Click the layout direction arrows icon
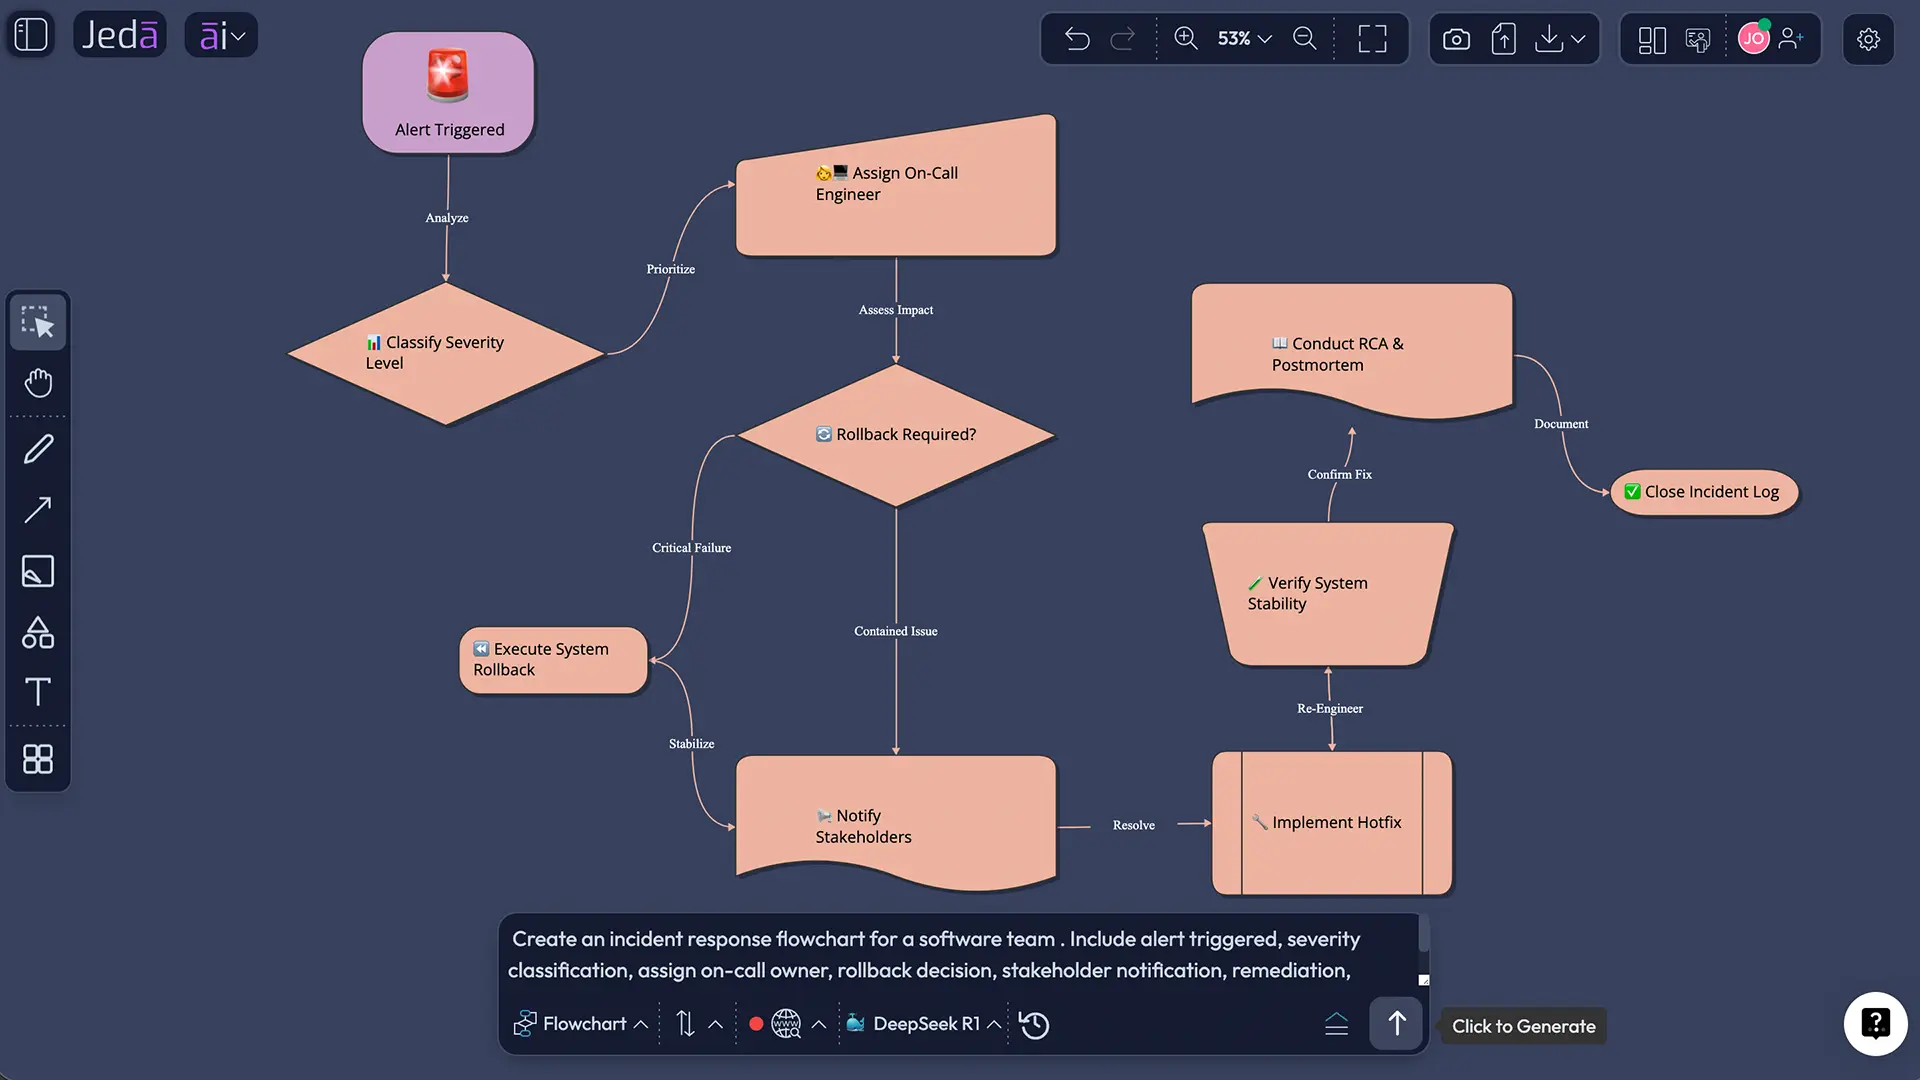1920x1080 pixels. (685, 1024)
